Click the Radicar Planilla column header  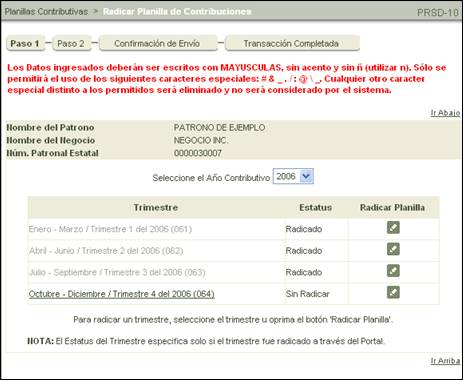pos(392,207)
